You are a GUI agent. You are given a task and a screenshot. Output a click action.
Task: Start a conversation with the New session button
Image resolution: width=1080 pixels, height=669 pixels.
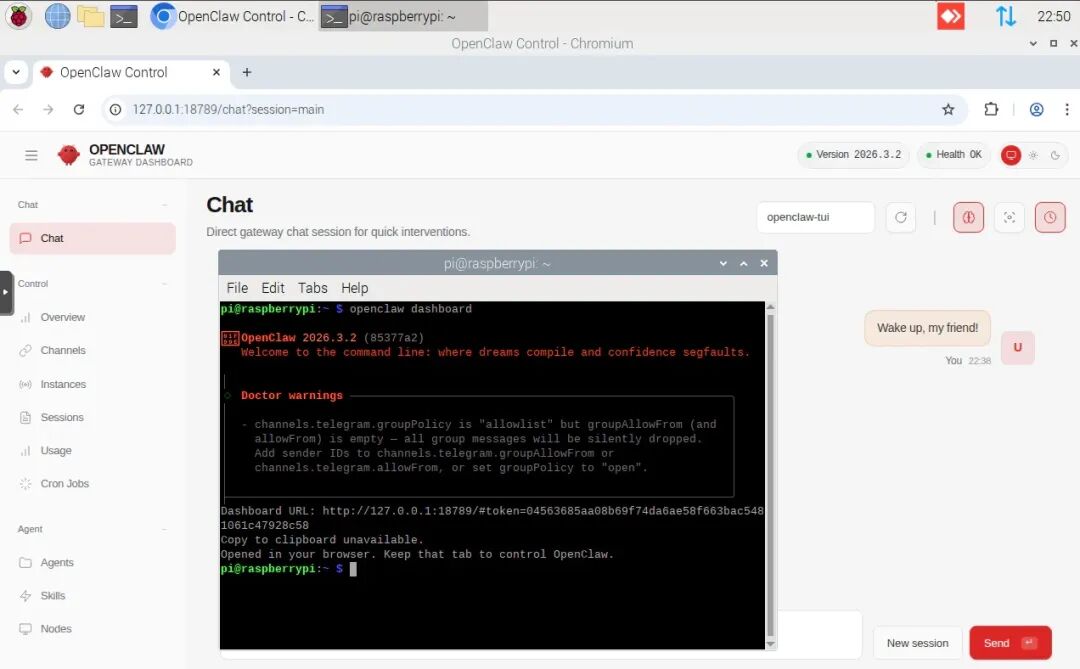(917, 642)
